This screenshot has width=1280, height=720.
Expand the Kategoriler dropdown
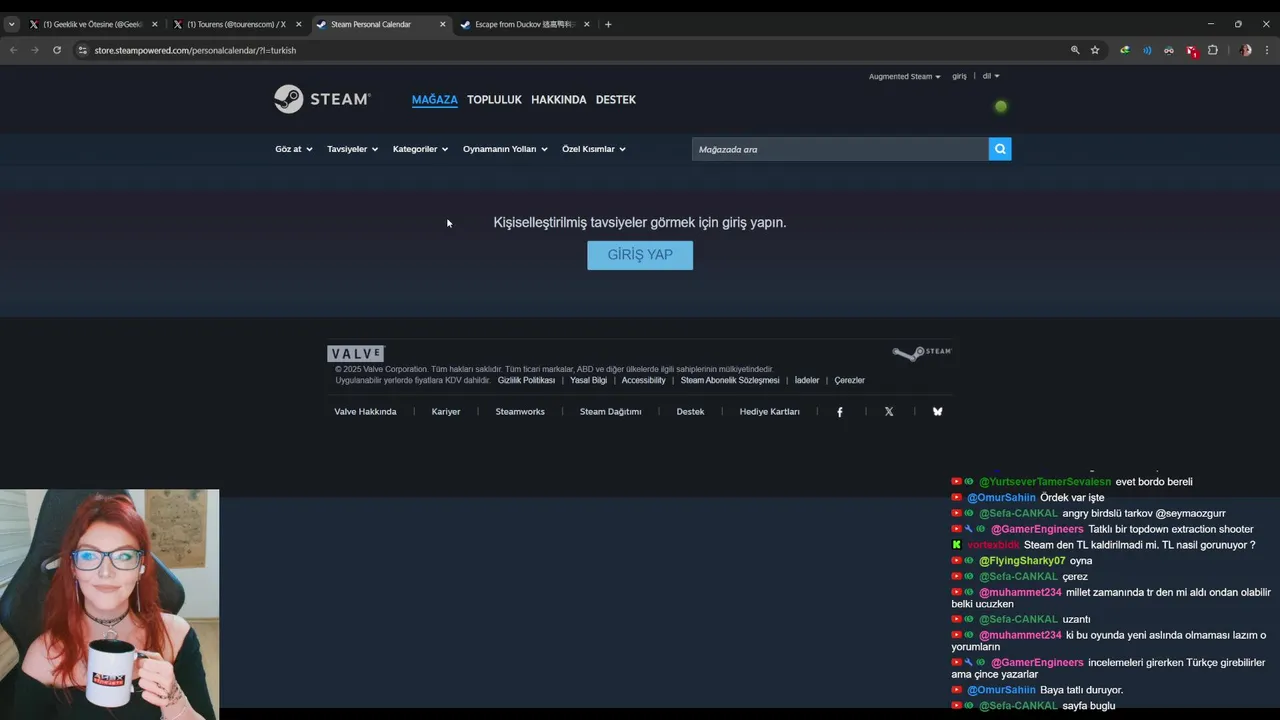tap(420, 149)
